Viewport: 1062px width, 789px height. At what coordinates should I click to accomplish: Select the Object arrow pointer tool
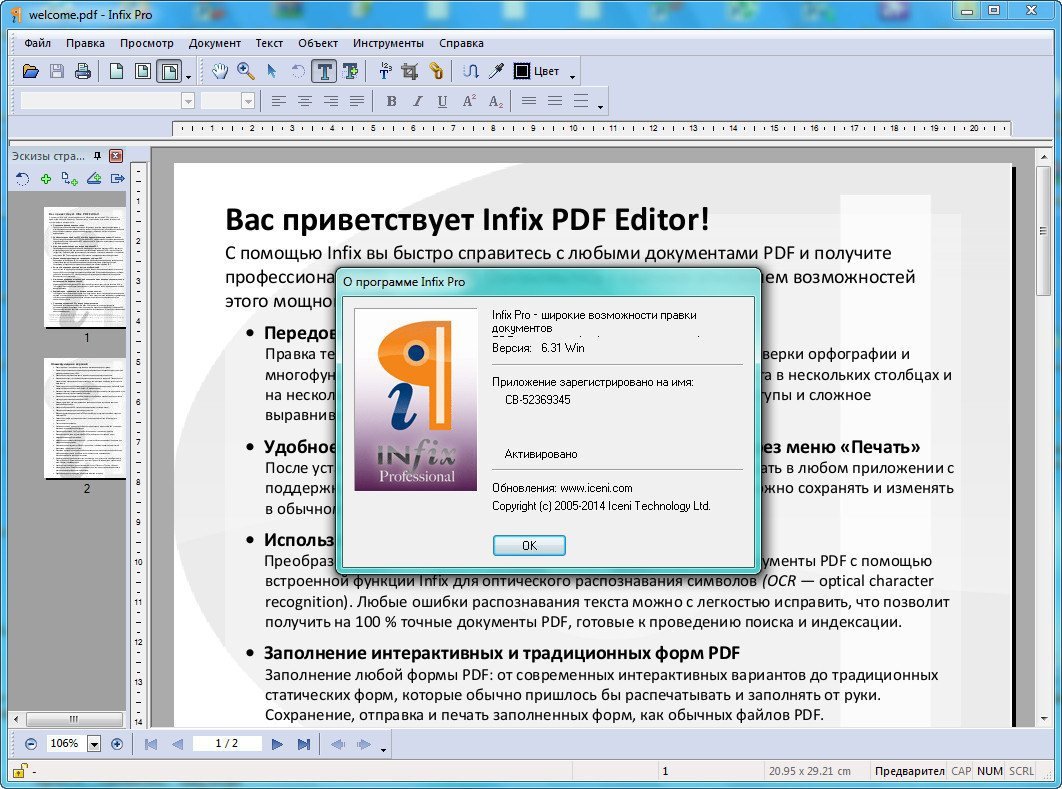tap(272, 71)
